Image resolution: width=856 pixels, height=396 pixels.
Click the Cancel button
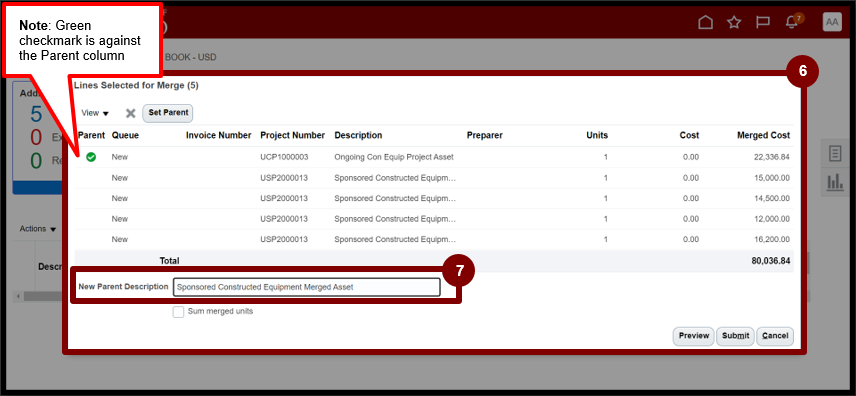click(x=775, y=336)
